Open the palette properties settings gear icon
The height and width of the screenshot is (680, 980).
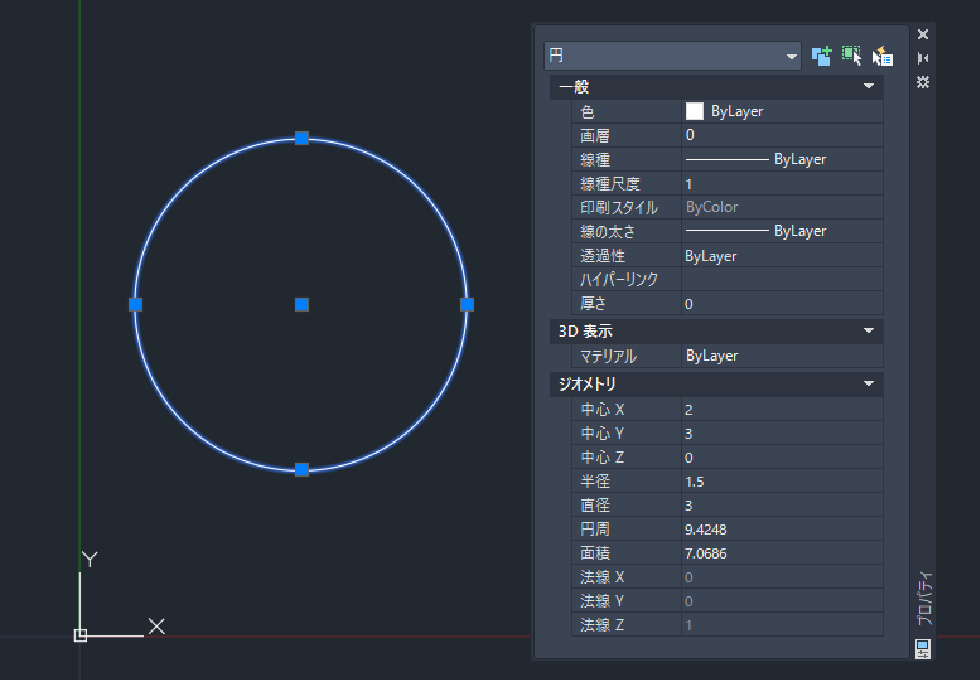pyautogui.click(x=923, y=82)
